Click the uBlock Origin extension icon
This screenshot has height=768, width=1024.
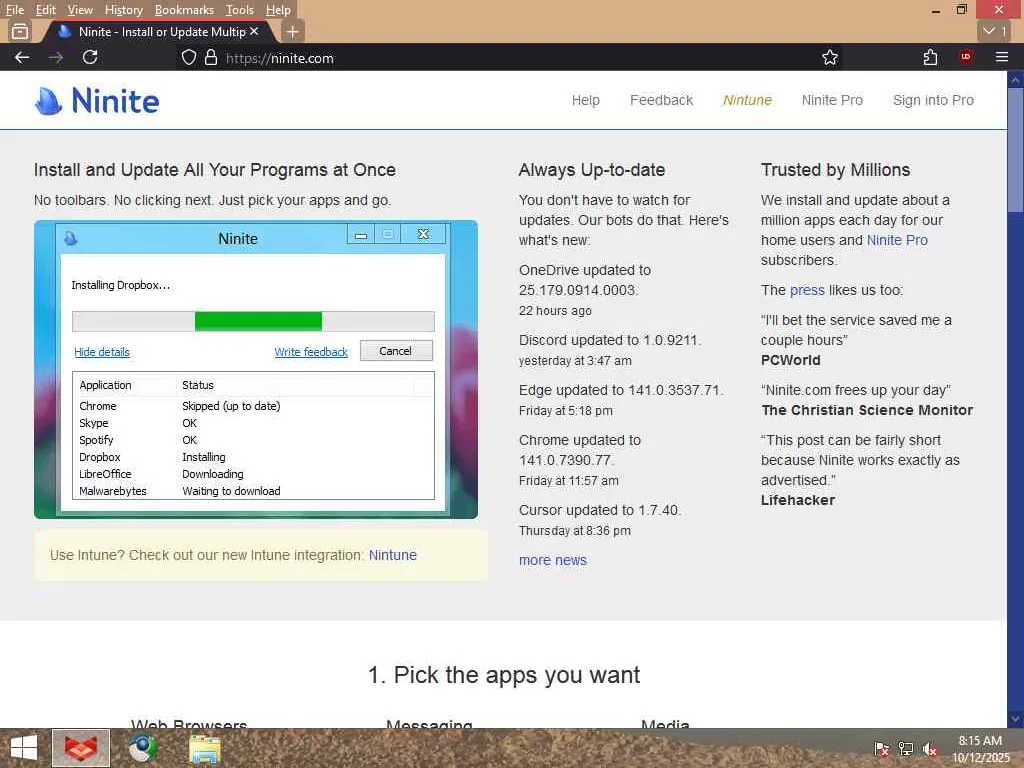[966, 57]
